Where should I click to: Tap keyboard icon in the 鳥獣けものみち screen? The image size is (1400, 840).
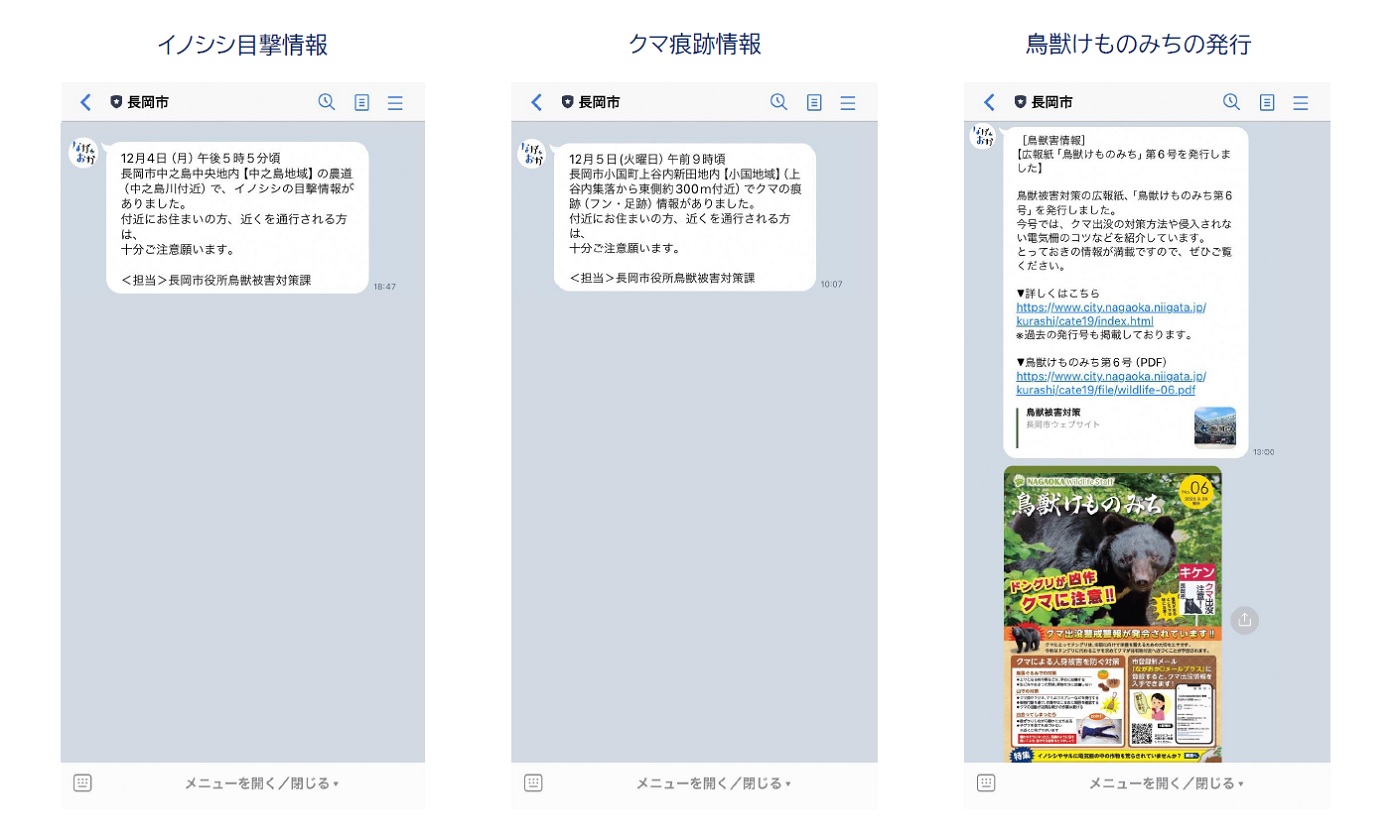pos(986,783)
